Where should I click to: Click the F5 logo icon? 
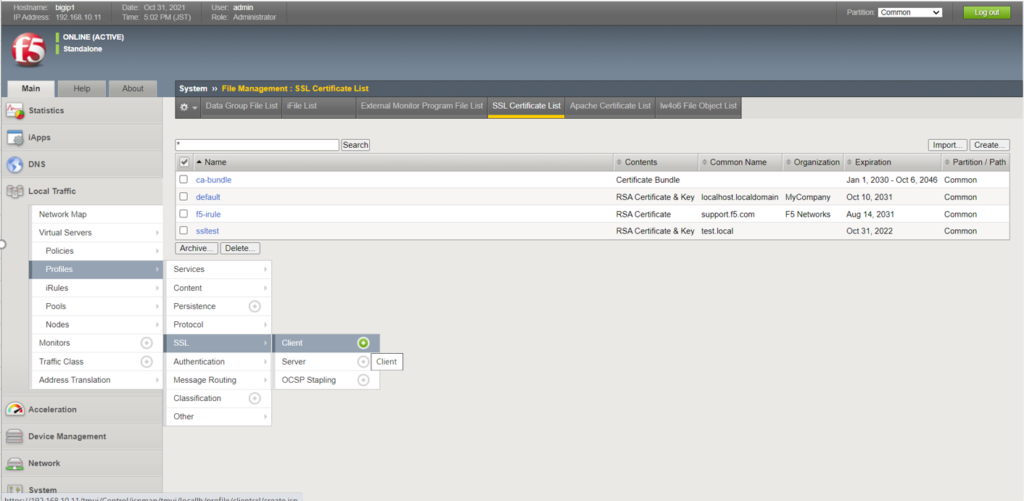(28, 50)
